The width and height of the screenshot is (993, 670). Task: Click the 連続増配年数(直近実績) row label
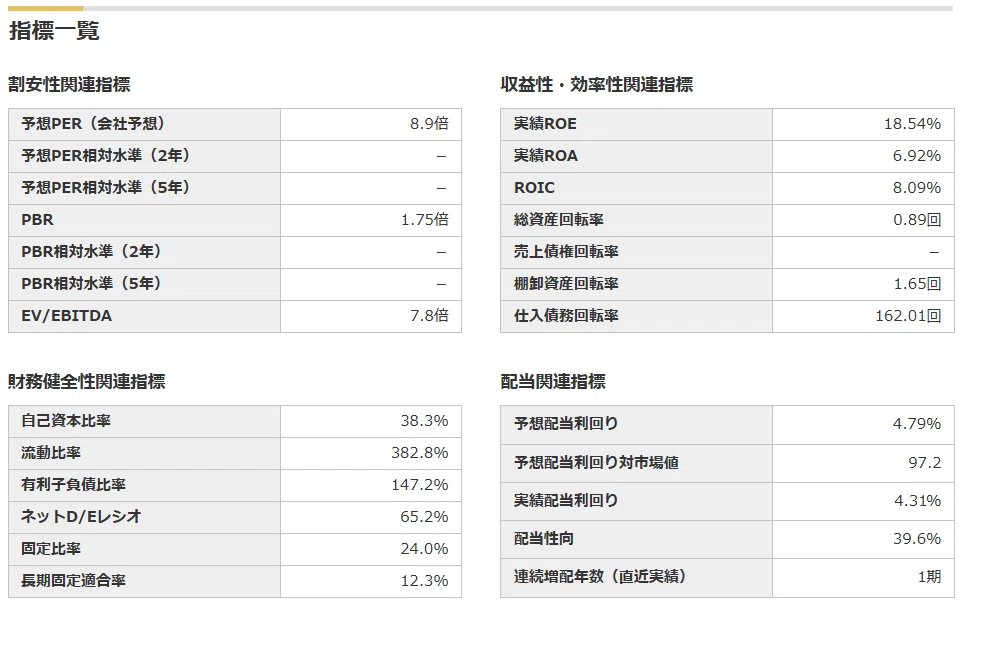tap(600, 576)
